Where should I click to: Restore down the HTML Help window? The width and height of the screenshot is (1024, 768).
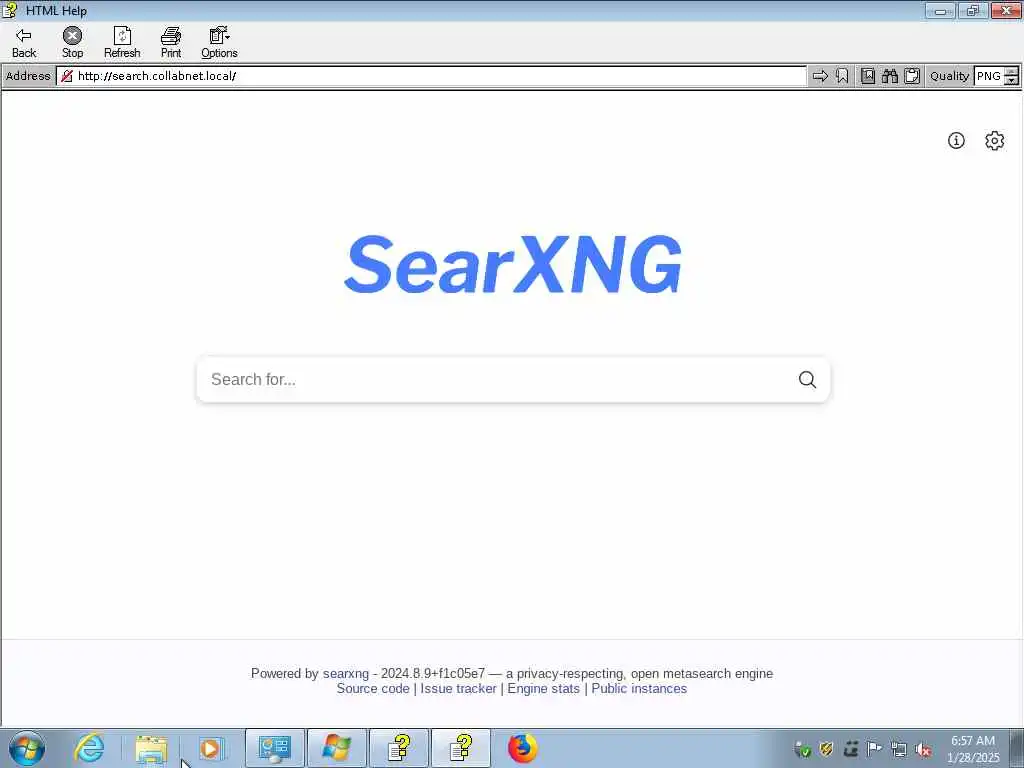pyautogui.click(x=972, y=10)
